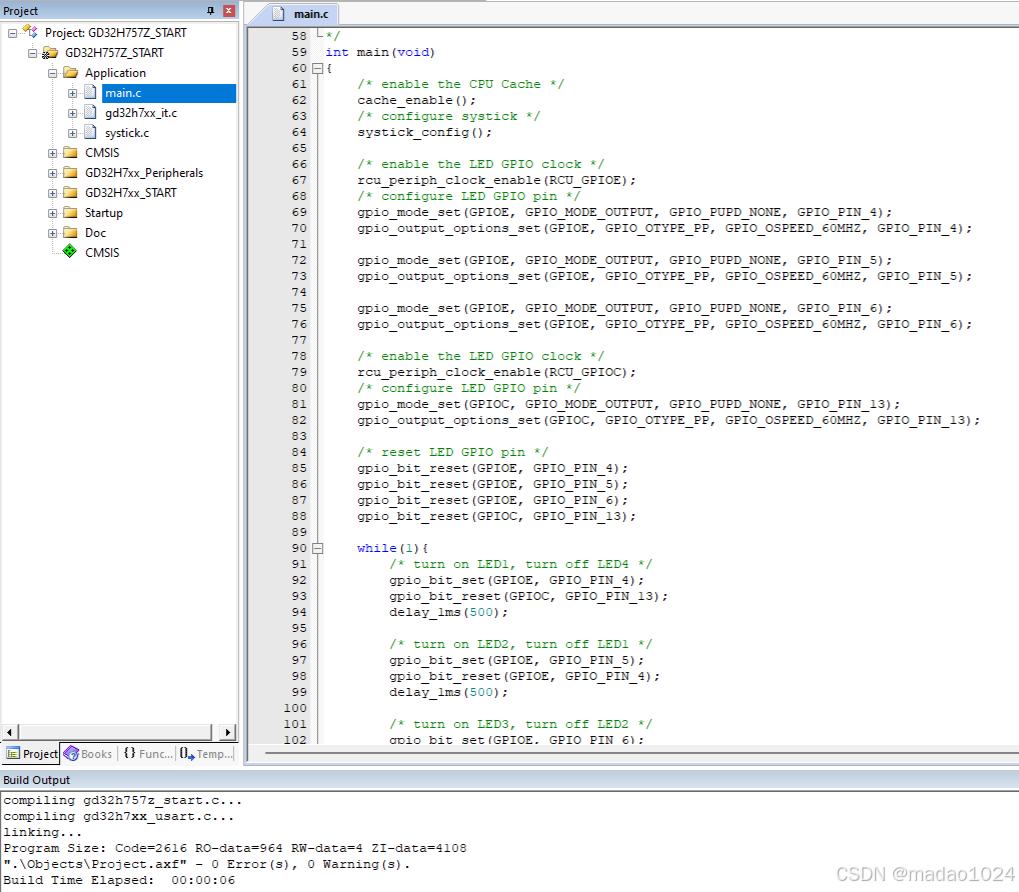The width and height of the screenshot is (1019, 892).
Task: Switch to the Project panel tab
Action: tap(32, 754)
